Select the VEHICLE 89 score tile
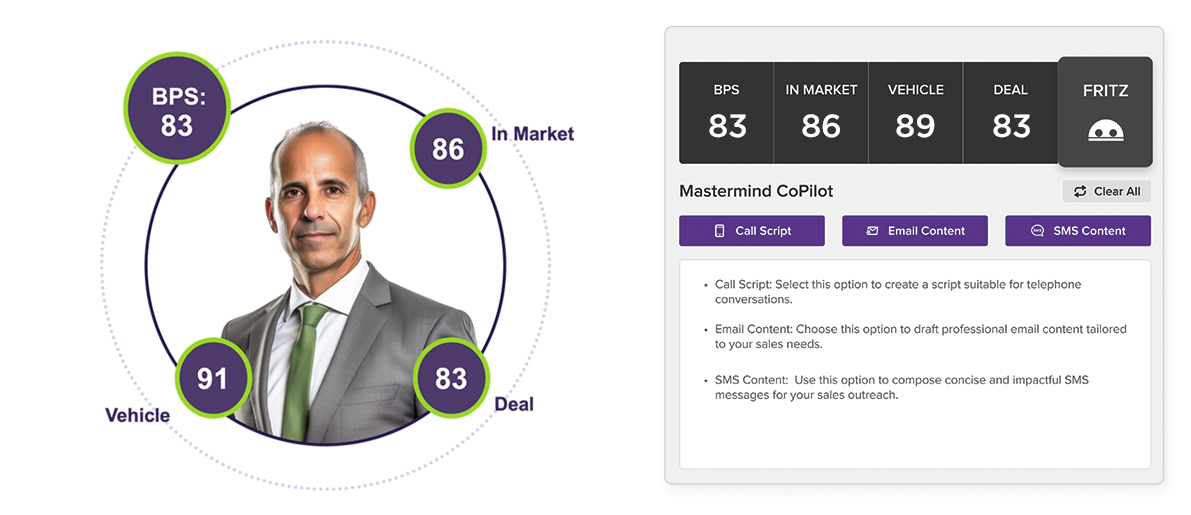This screenshot has height=515, width=1191. [x=915, y=113]
